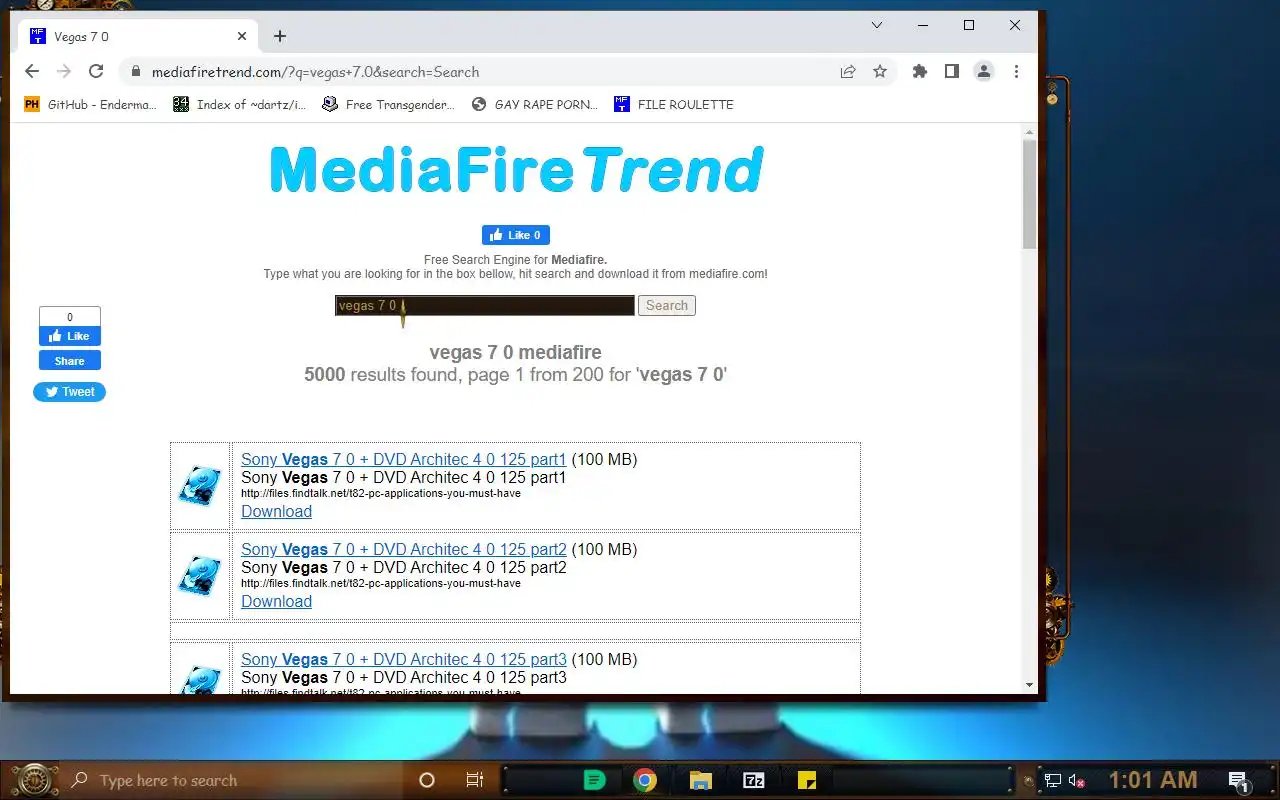The height and width of the screenshot is (800, 1280).
Task: Click the search field containing vegas 7 0
Action: (485, 305)
